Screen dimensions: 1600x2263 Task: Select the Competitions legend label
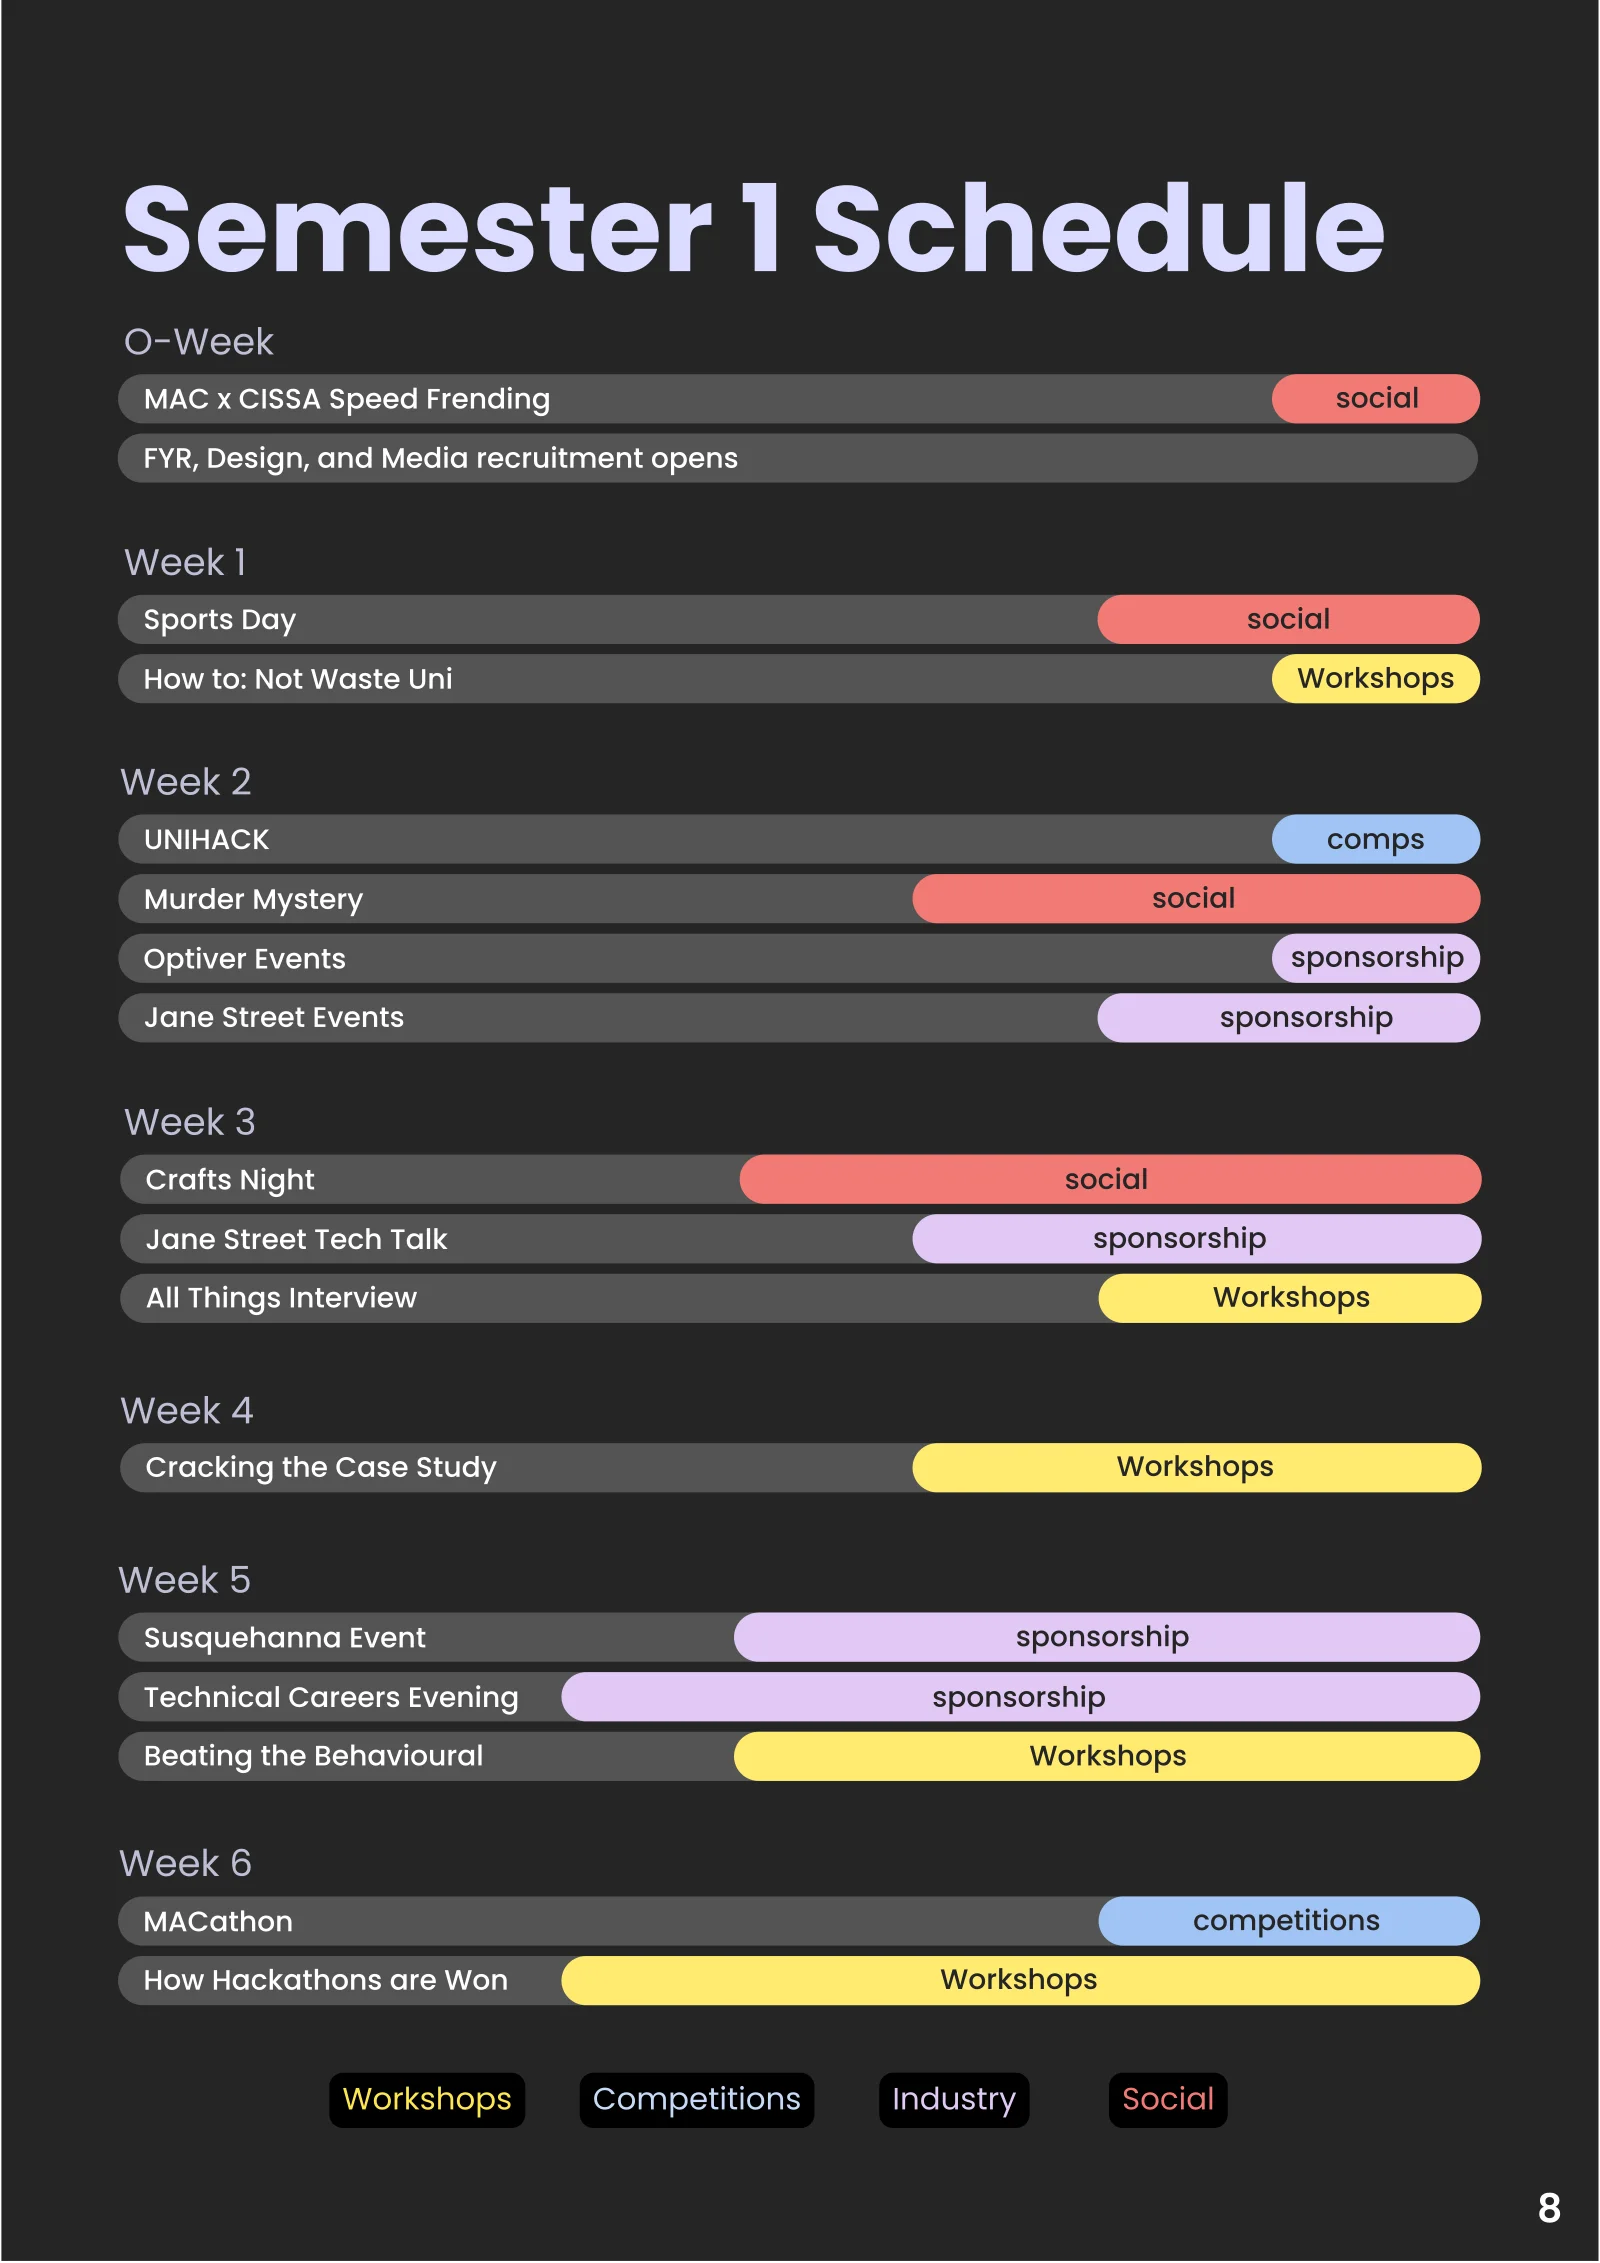696,2099
